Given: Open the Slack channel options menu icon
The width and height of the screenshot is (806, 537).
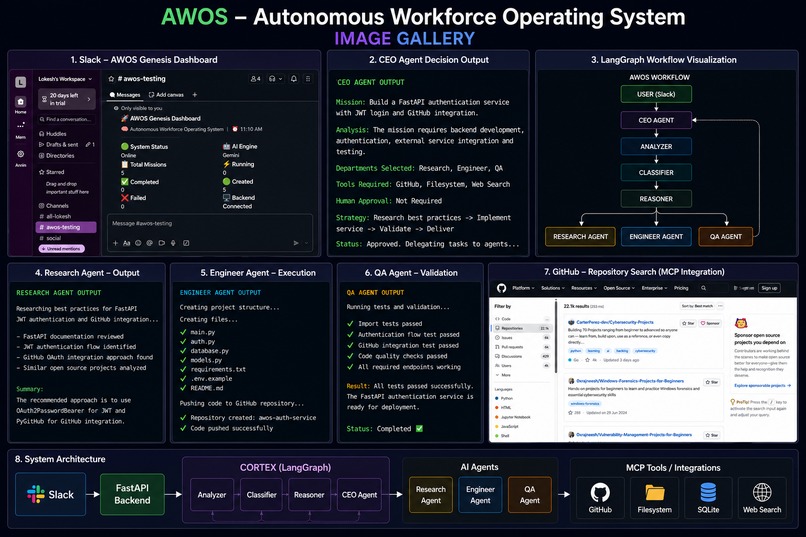Looking at the screenshot, I should point(308,79).
